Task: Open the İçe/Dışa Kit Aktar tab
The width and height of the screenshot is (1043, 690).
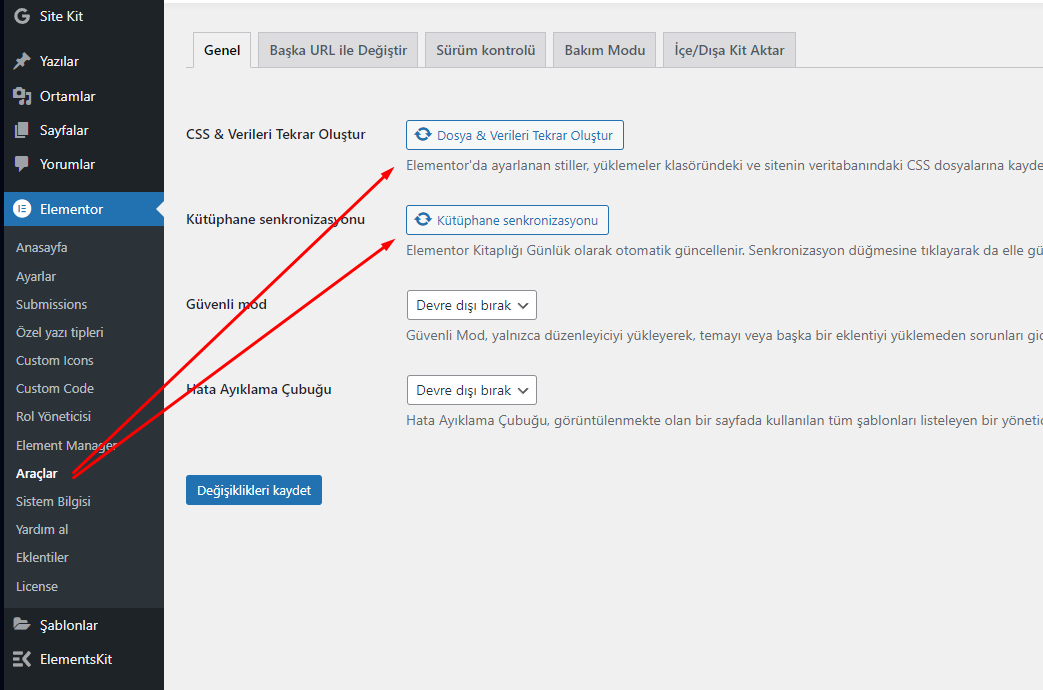Action: pos(729,50)
